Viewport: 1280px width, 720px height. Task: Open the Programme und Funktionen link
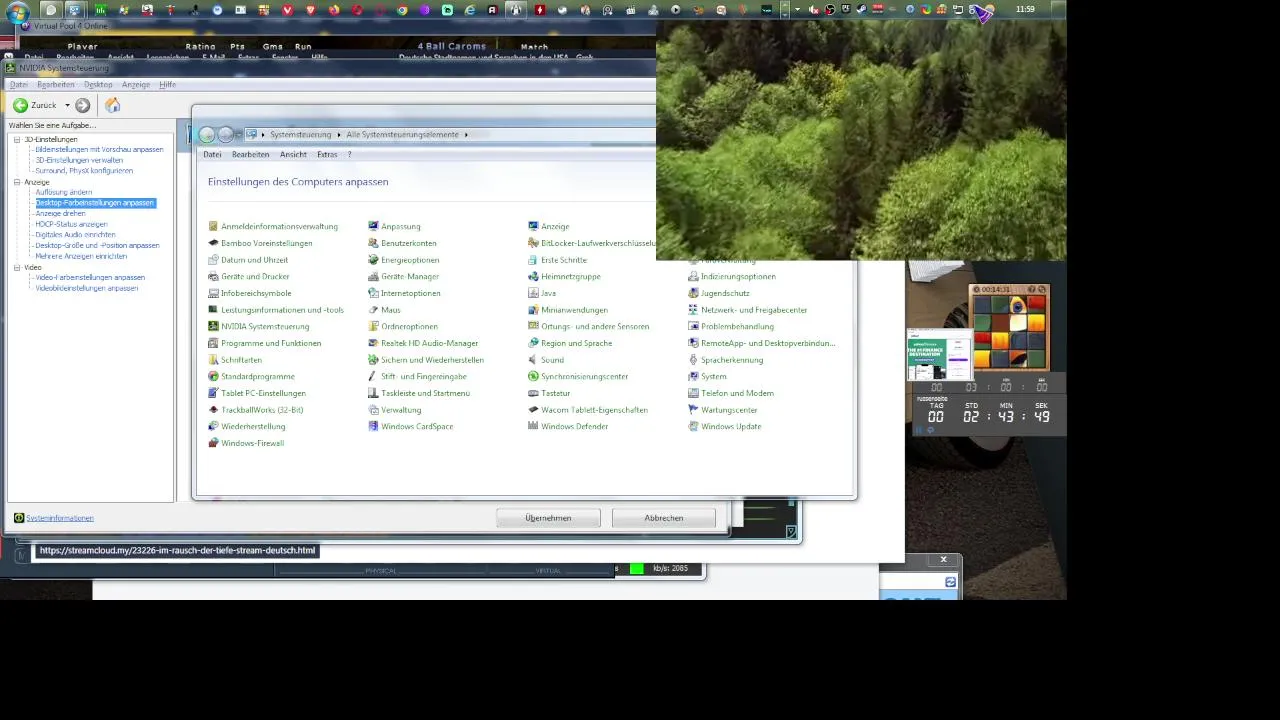pos(271,343)
